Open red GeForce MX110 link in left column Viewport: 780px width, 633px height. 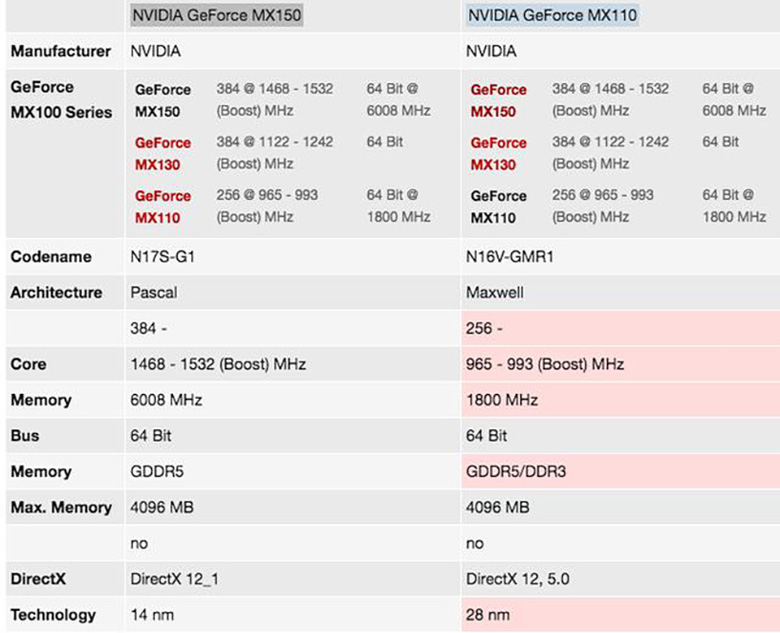tap(162, 206)
